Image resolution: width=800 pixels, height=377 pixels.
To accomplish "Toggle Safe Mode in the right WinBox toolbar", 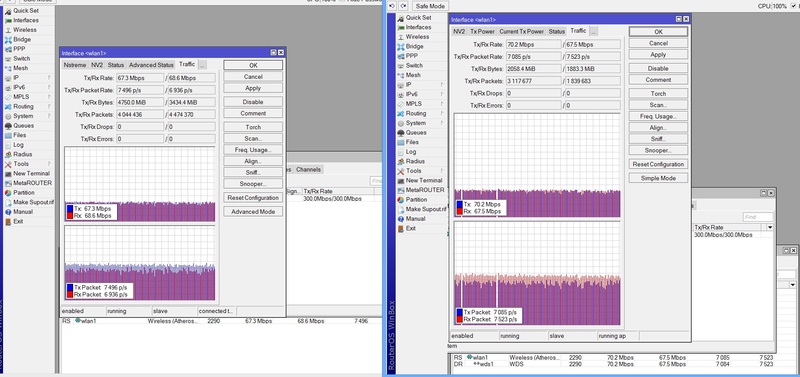I will [x=430, y=6].
